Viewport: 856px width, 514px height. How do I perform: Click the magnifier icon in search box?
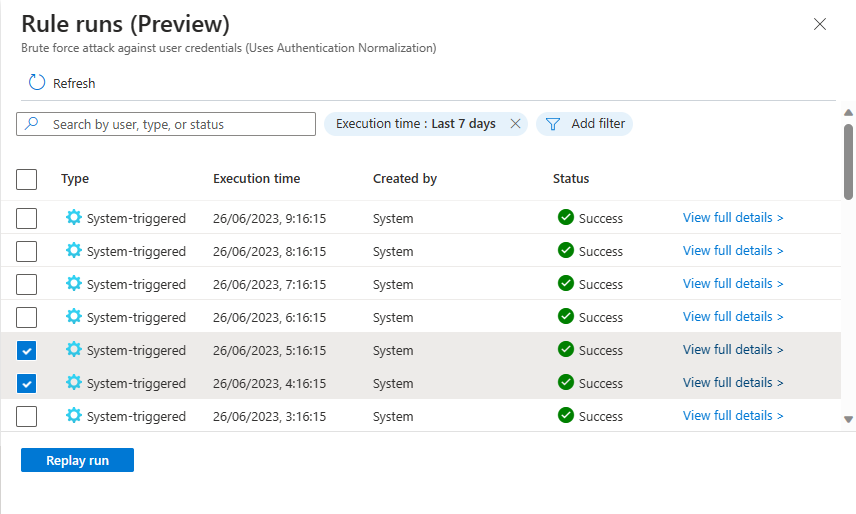[32, 124]
